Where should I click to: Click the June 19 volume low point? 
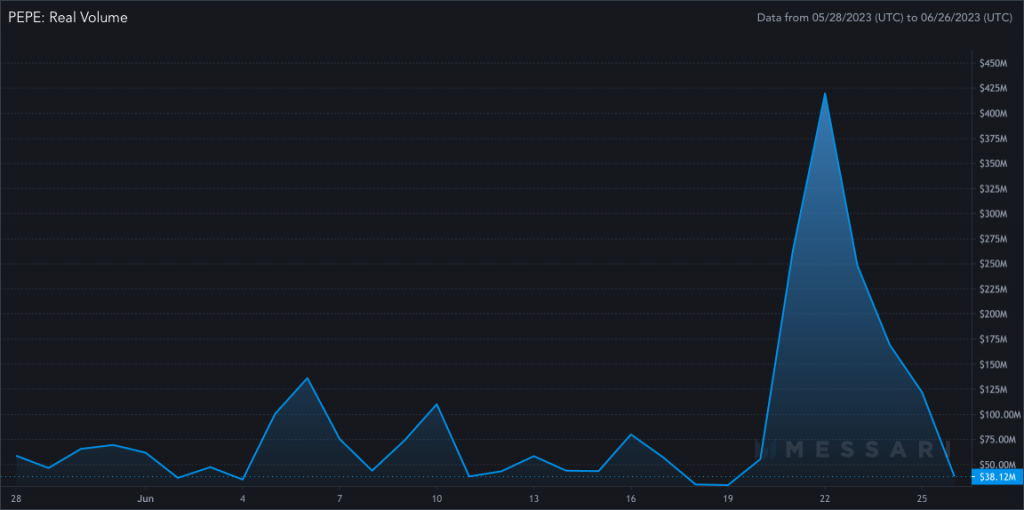[727, 485]
